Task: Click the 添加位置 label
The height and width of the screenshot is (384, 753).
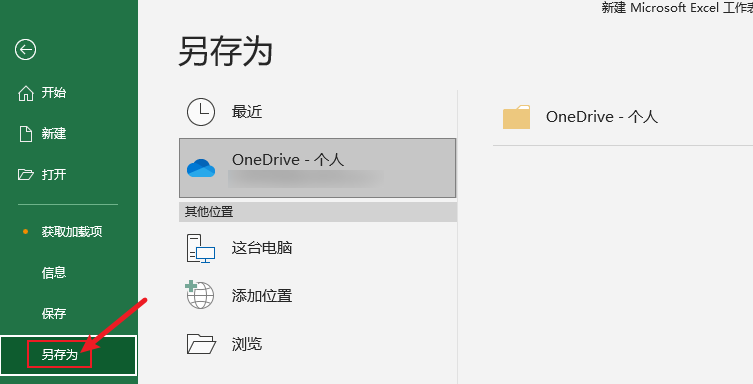Action: [x=262, y=296]
